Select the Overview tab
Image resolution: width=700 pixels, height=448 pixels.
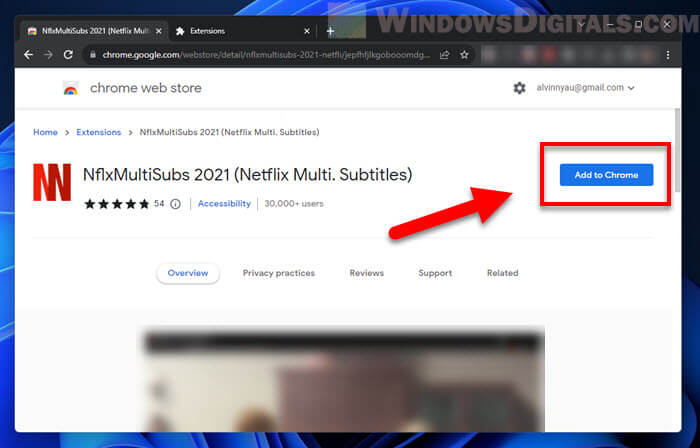point(188,273)
